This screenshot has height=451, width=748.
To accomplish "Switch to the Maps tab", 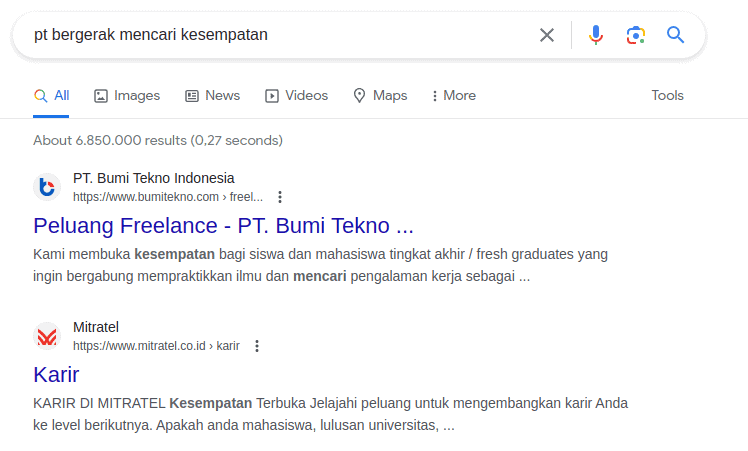I will (x=380, y=96).
